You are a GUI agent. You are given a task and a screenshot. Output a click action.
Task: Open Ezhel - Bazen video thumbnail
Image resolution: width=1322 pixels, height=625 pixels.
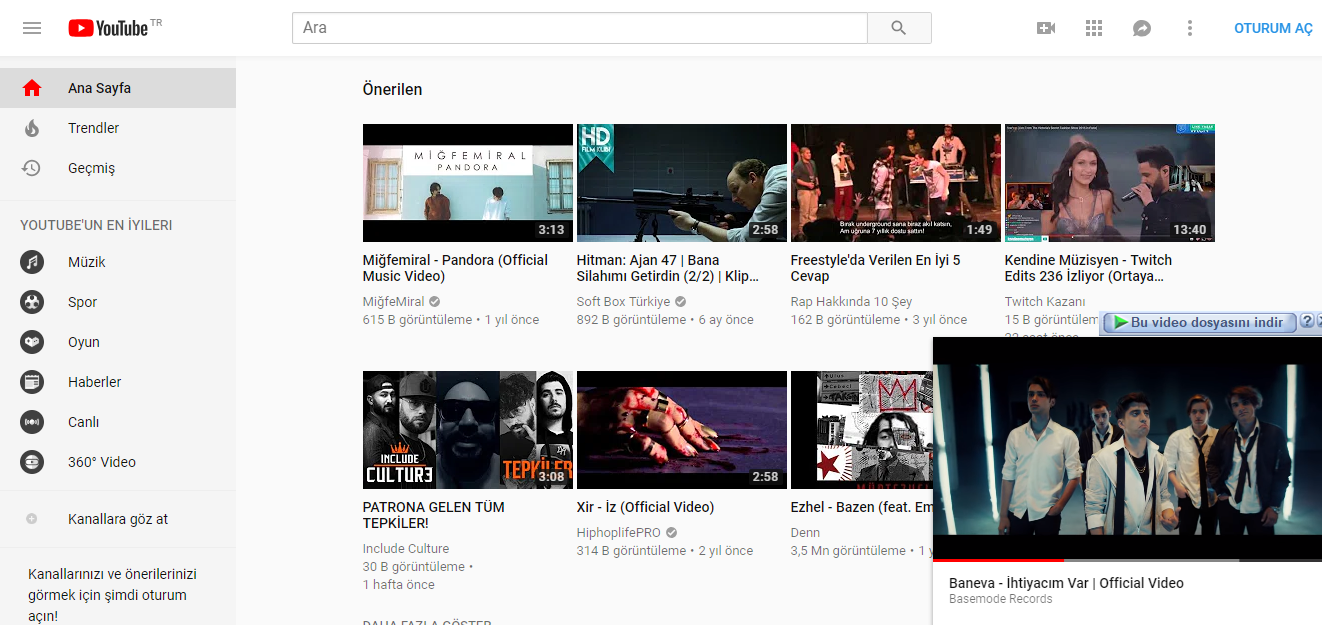tap(861, 430)
